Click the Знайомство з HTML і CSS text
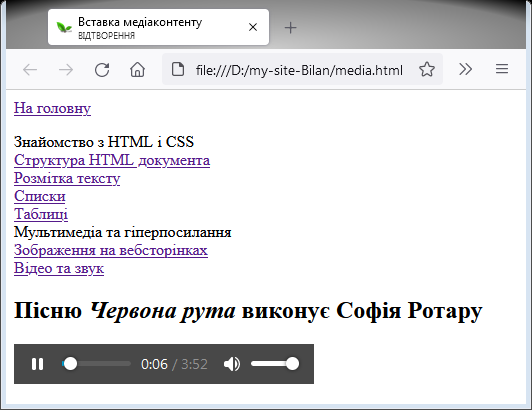 (x=104, y=142)
